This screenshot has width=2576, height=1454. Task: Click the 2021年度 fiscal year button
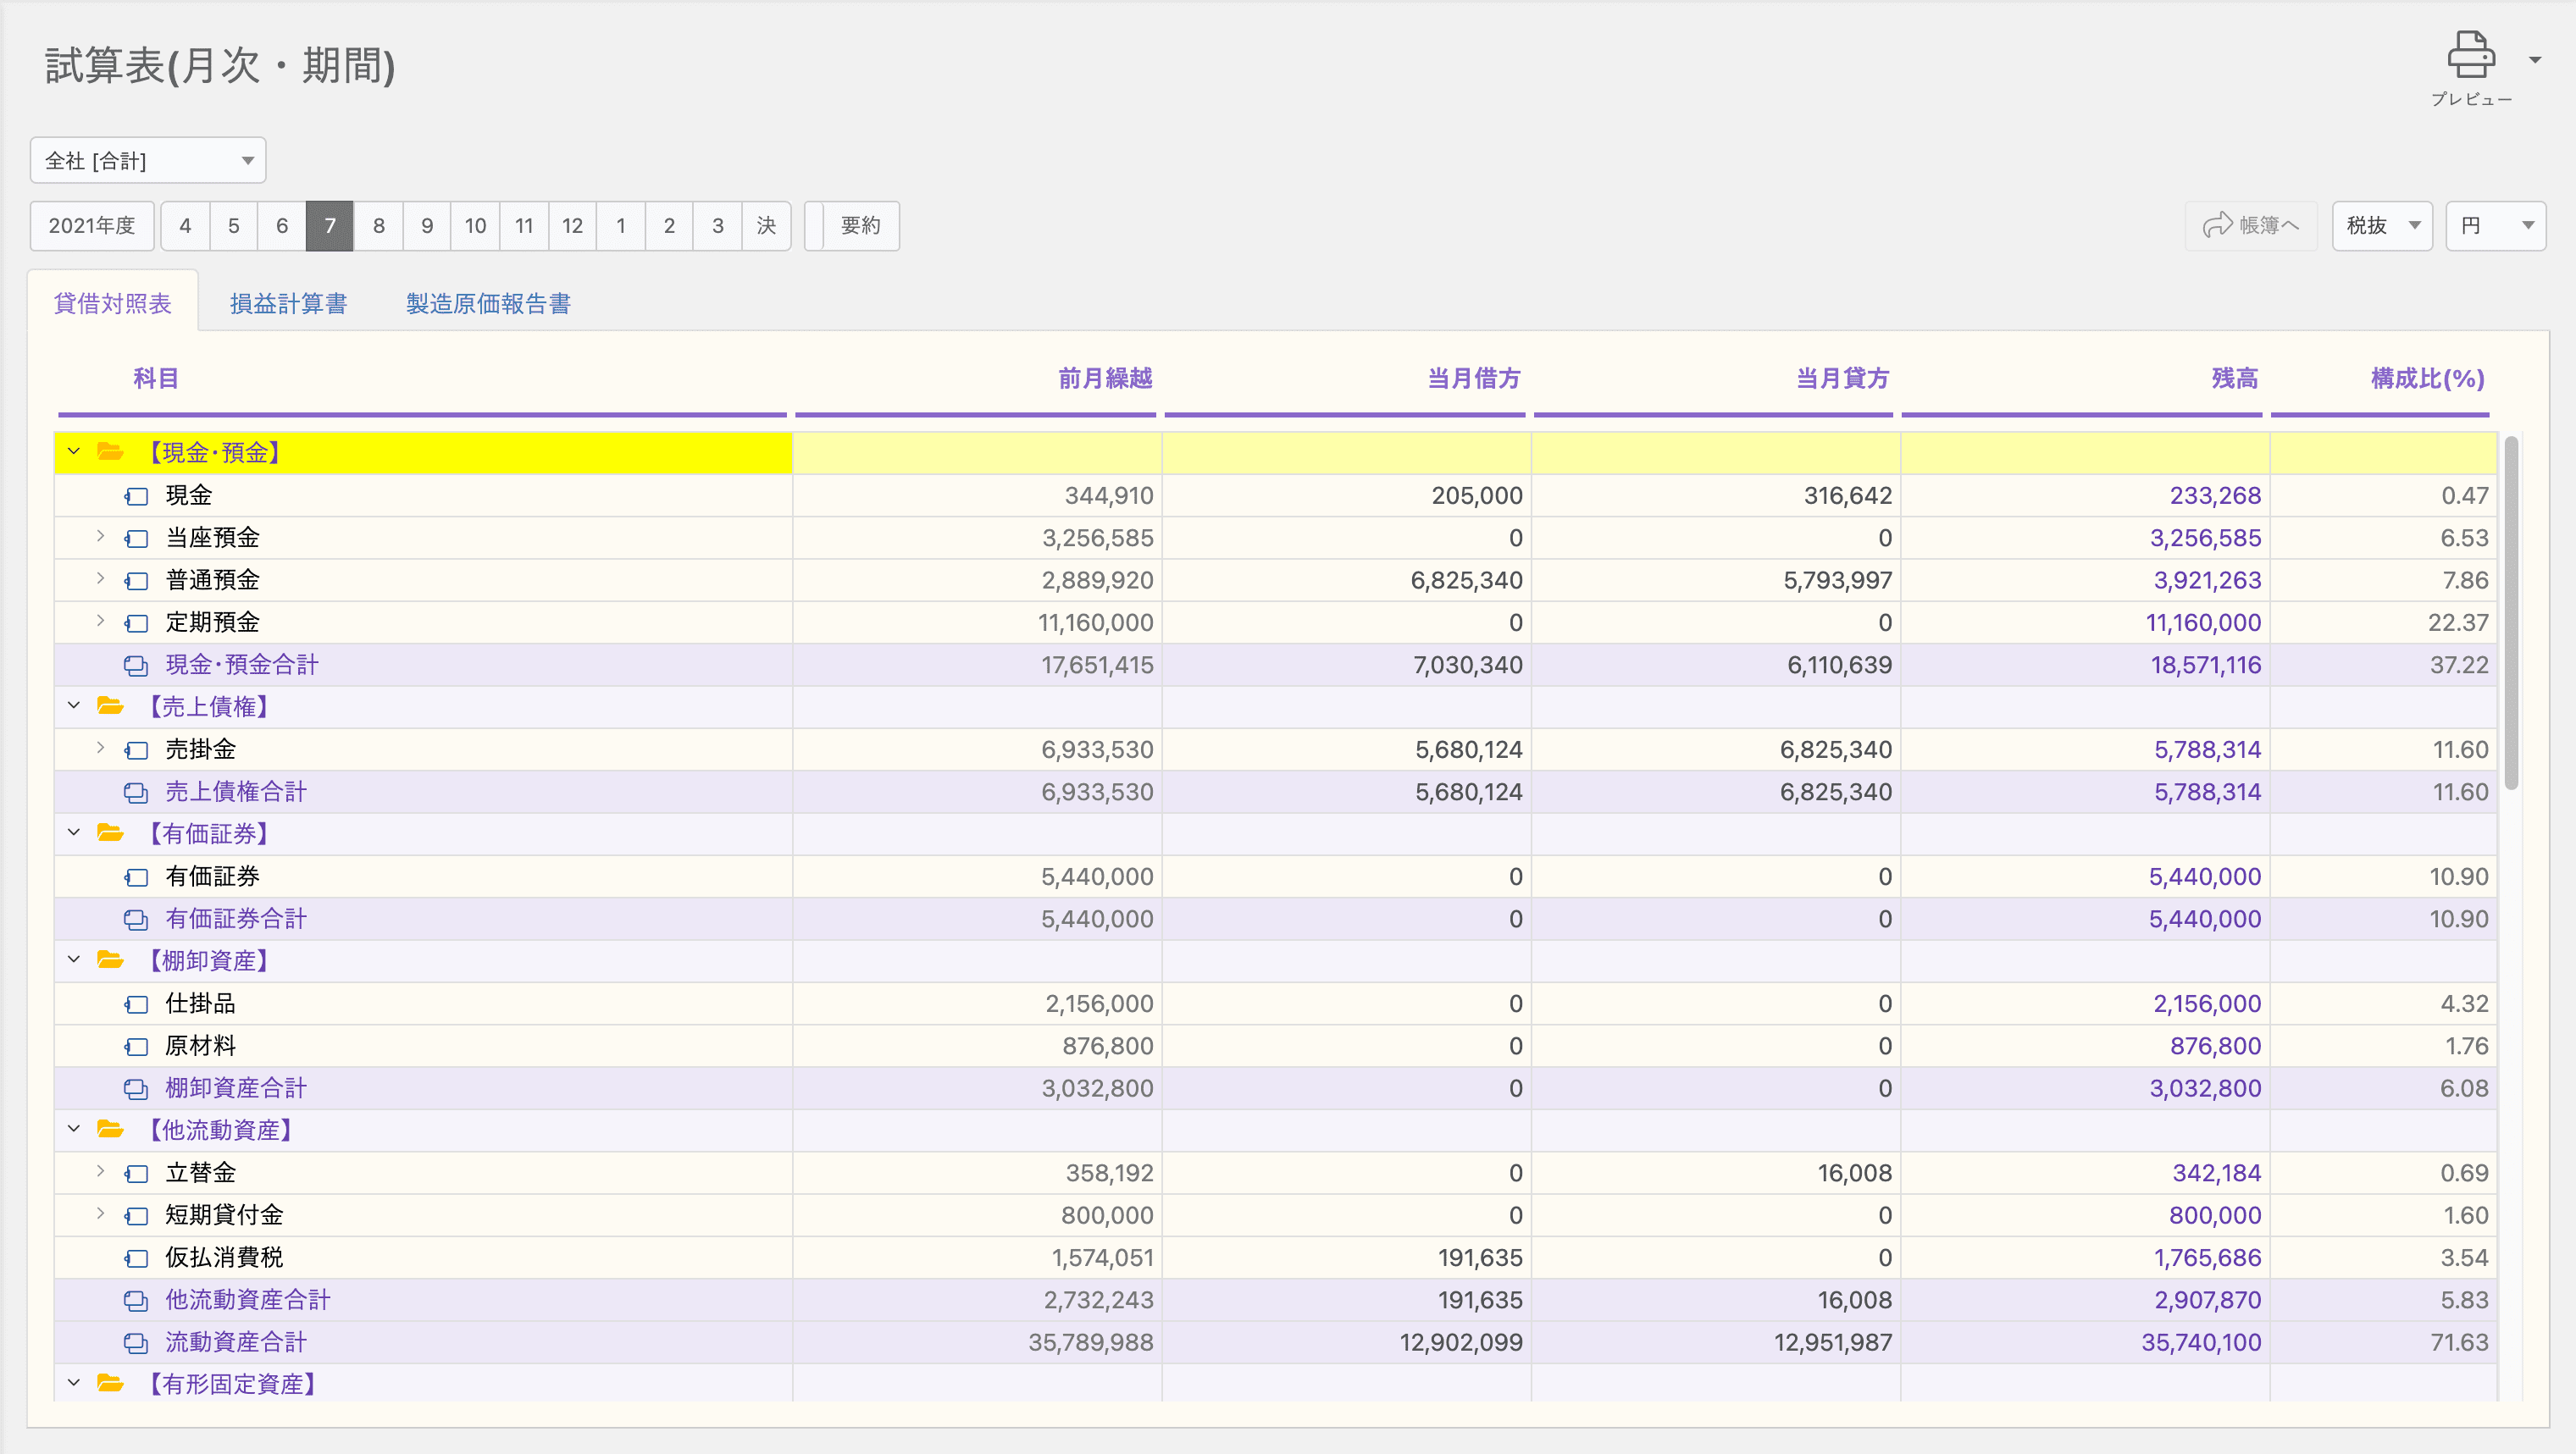pyautogui.click(x=92, y=225)
